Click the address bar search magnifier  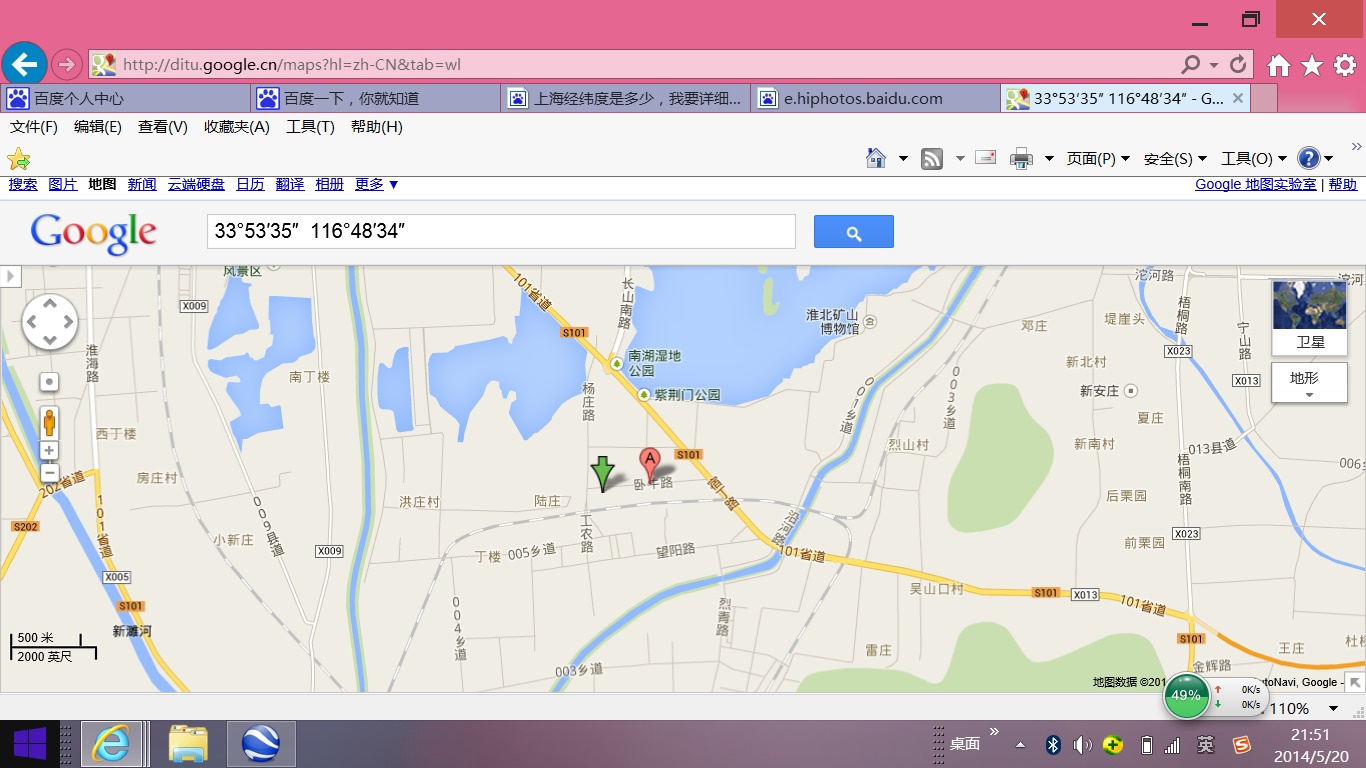(1190, 64)
